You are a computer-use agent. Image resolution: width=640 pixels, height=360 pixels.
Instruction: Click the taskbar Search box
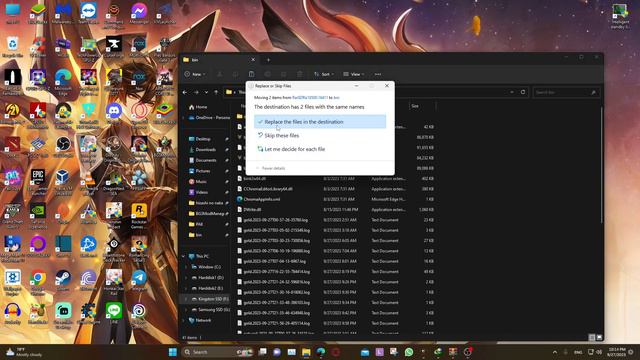click(x=218, y=352)
